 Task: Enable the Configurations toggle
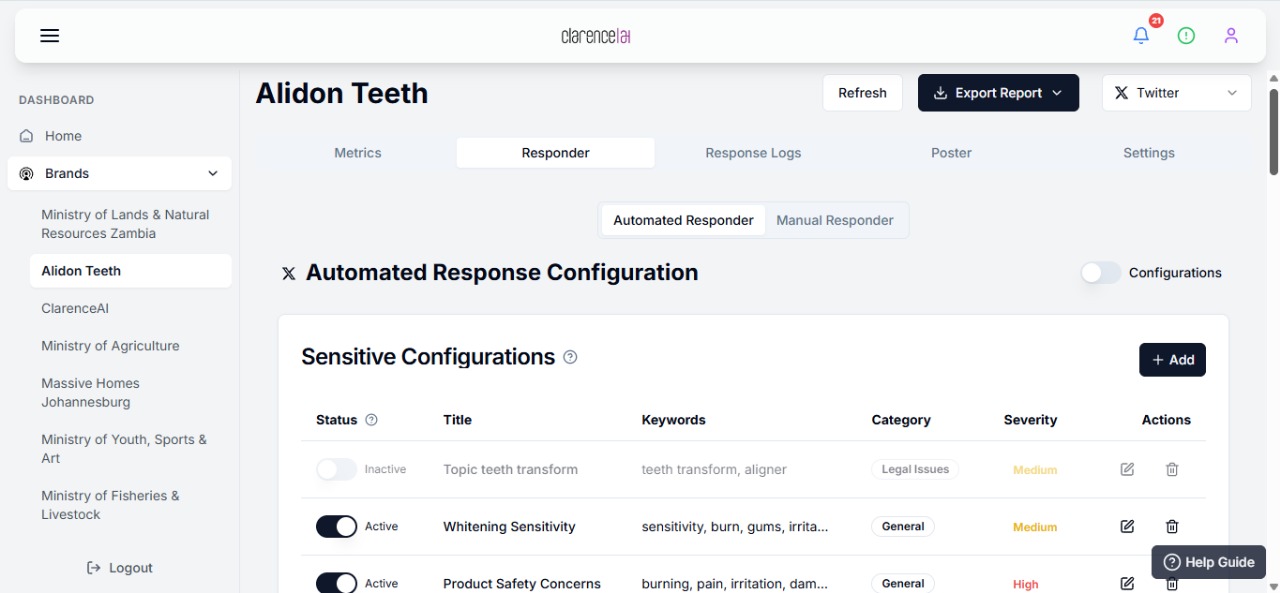click(x=1101, y=273)
